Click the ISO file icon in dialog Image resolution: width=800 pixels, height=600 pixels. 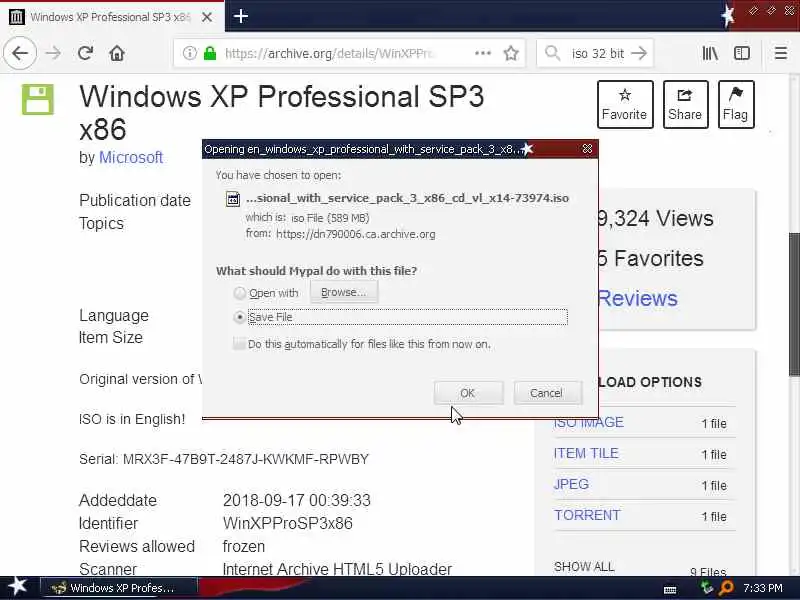[x=233, y=199]
